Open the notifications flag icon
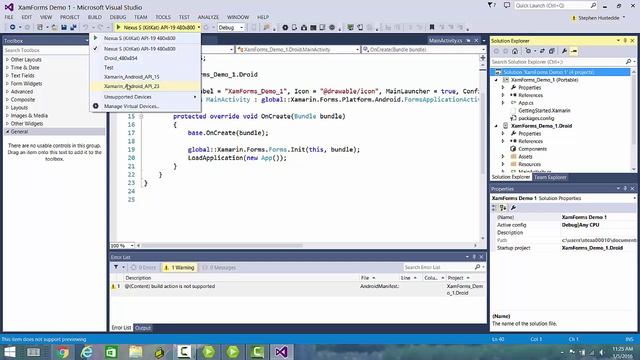This screenshot has width=640, height=360. (490, 5)
